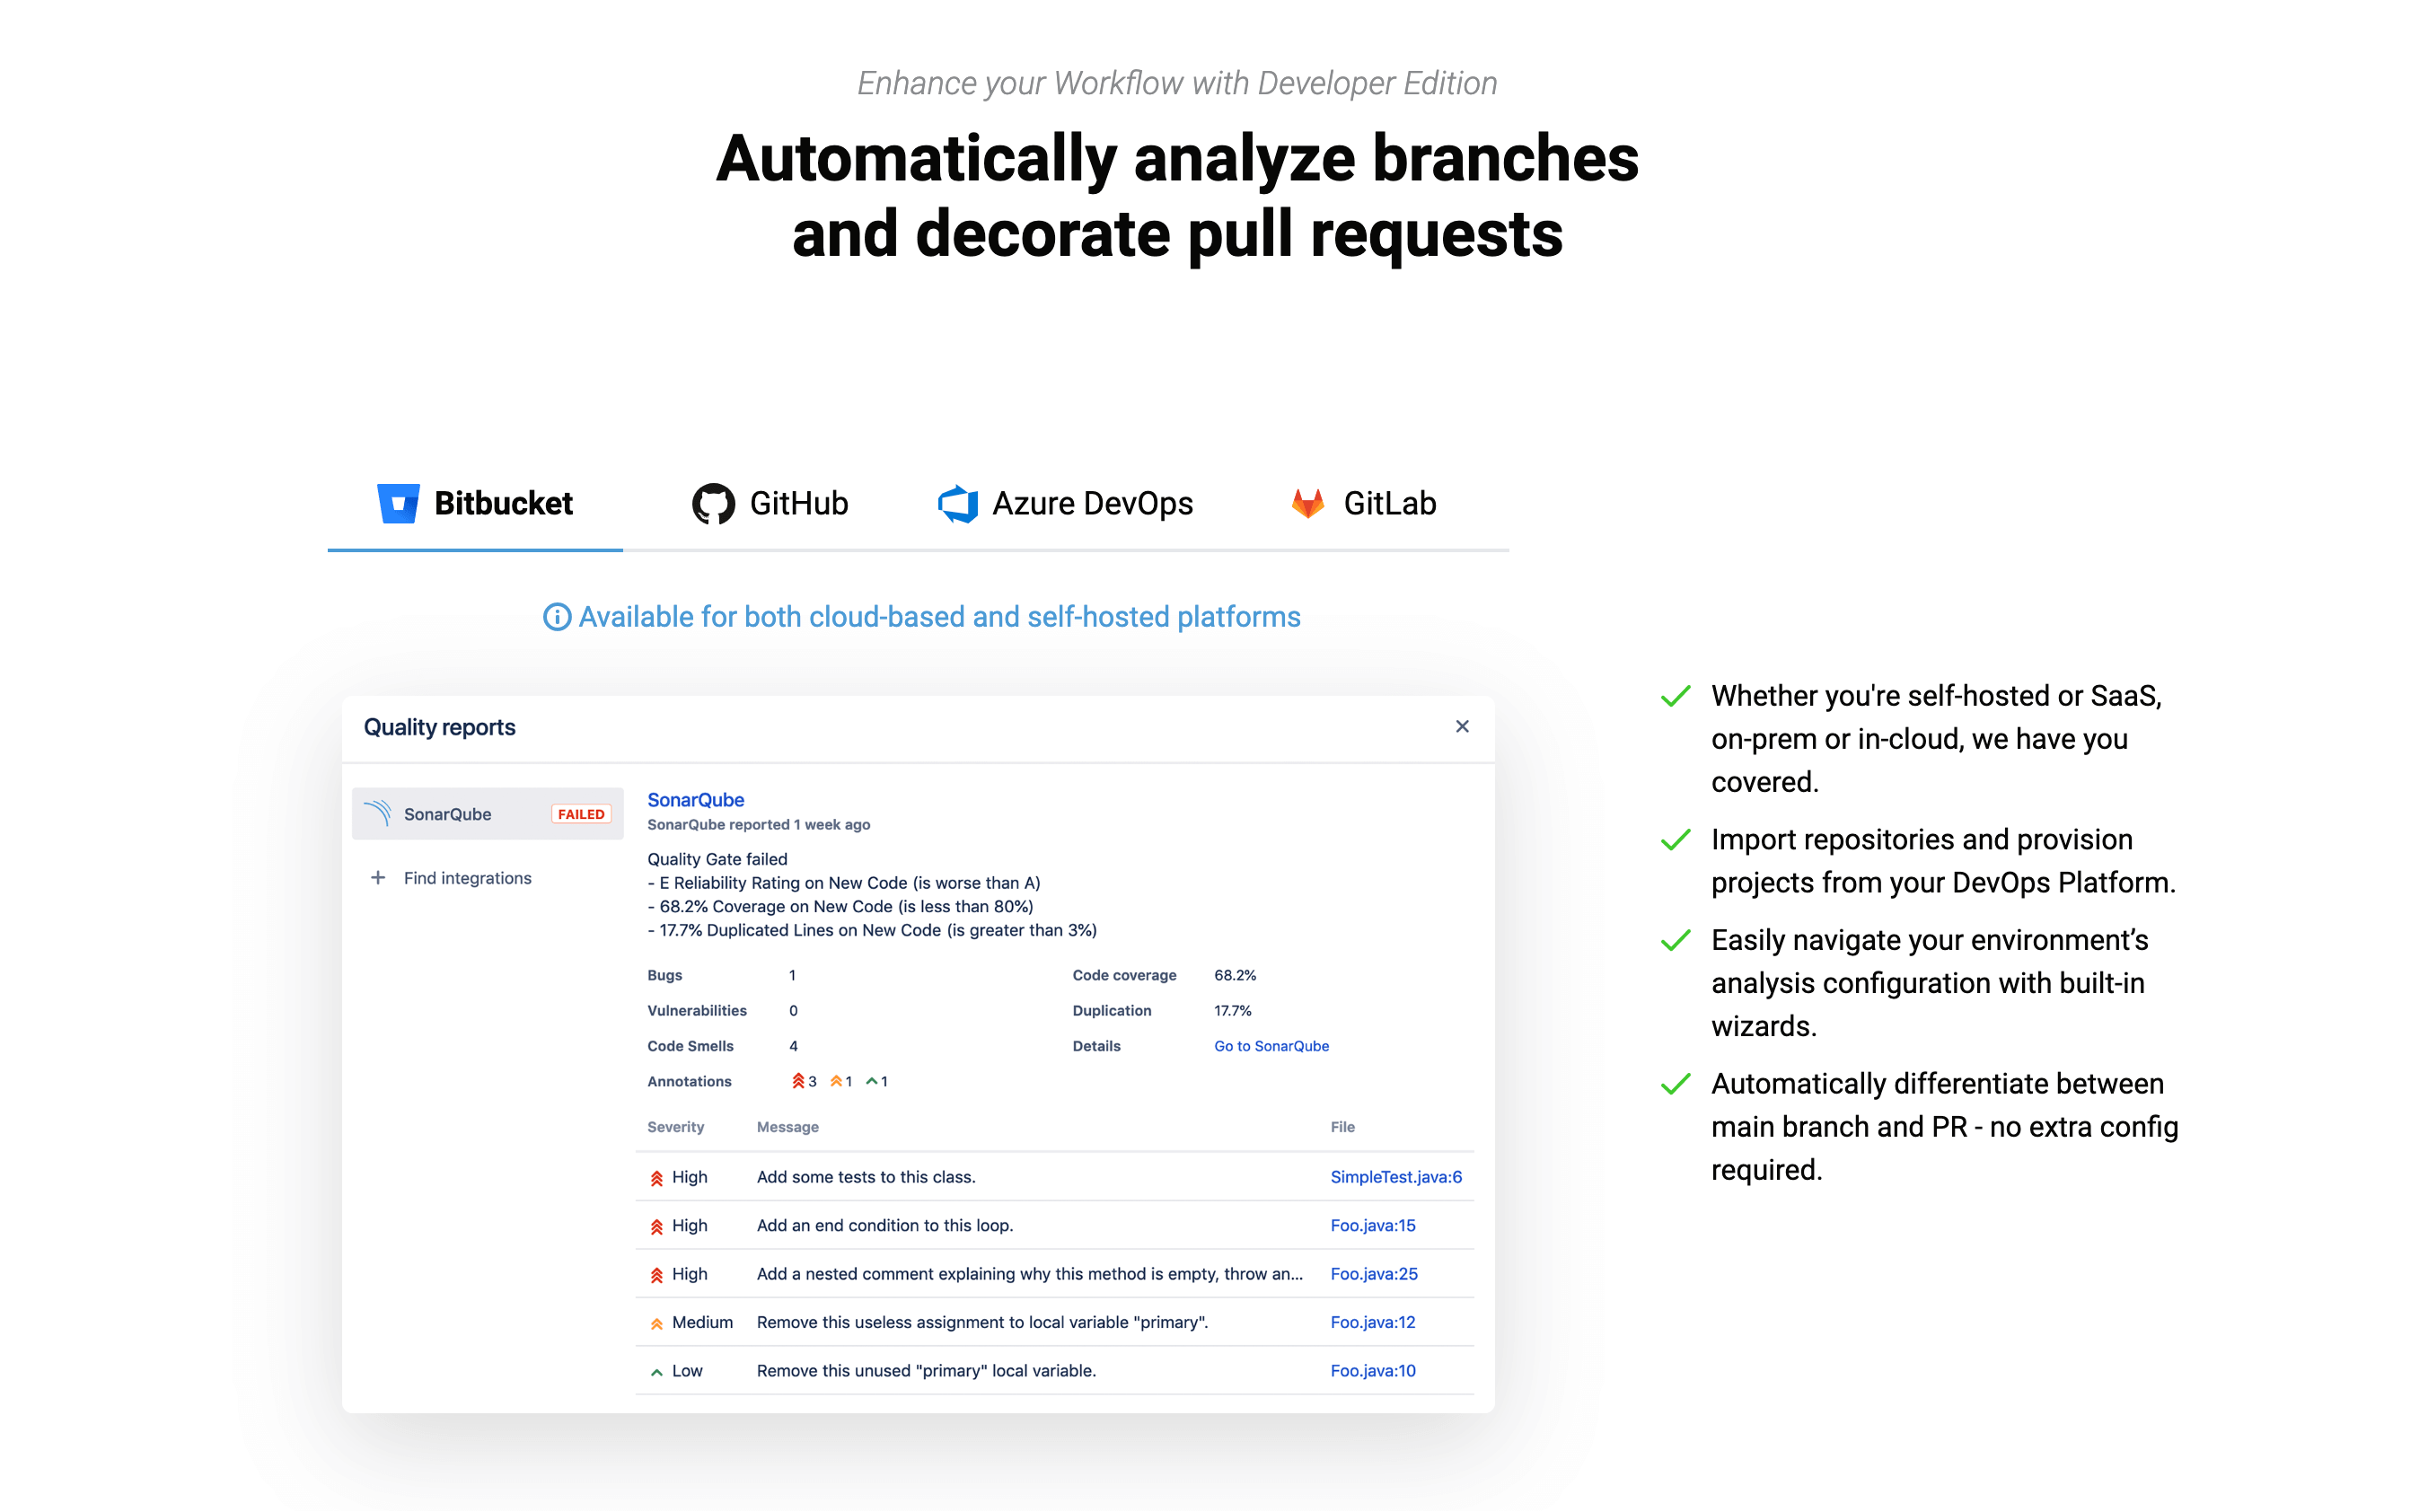The width and height of the screenshot is (2428, 1512).
Task: Open the Foo.java:25 file link
Action: click(x=1374, y=1274)
